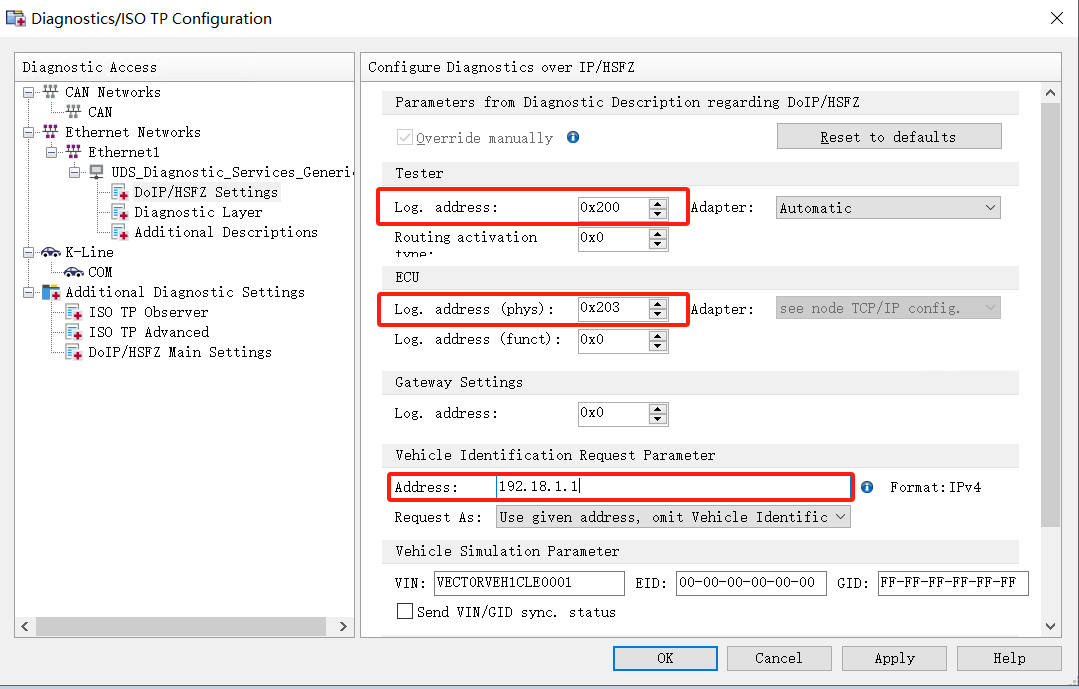Open the Tester Adapter dropdown
1079x689 pixels.
889,208
